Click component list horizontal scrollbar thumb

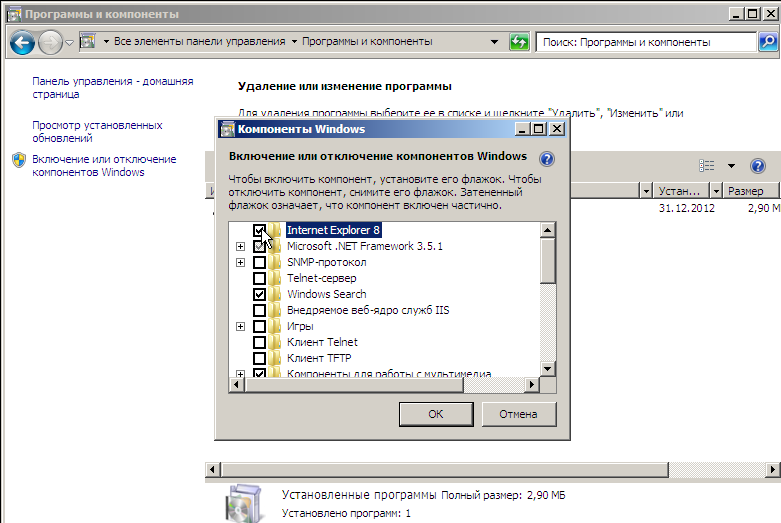coord(354,385)
